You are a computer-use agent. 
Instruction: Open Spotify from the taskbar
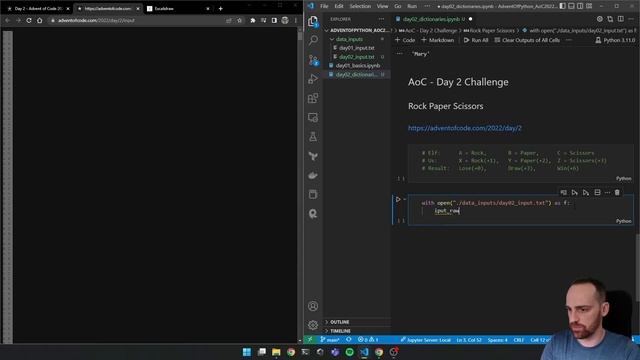point(349,352)
